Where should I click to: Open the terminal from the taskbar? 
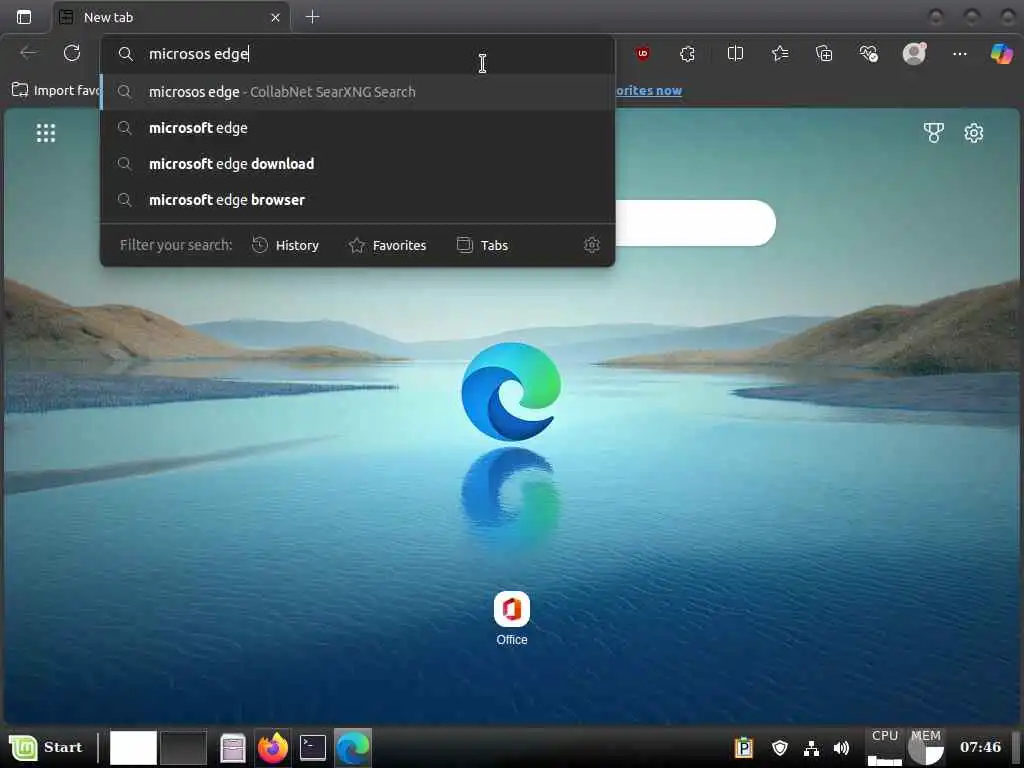pos(313,747)
